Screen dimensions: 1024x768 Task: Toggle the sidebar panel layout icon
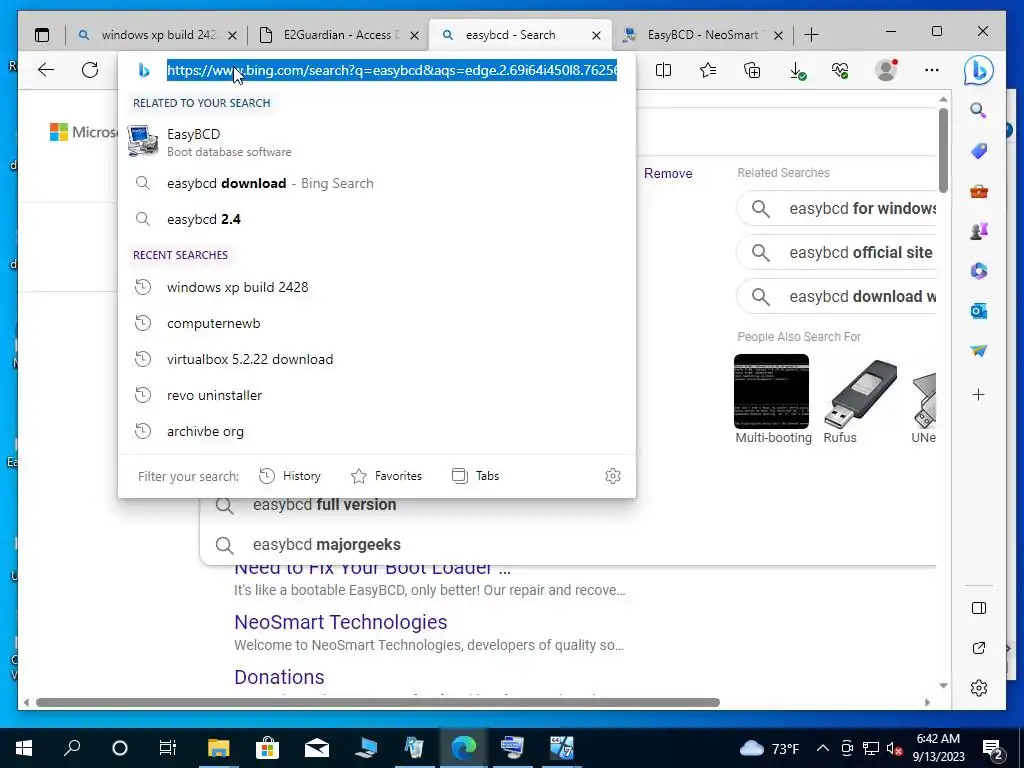pos(978,608)
